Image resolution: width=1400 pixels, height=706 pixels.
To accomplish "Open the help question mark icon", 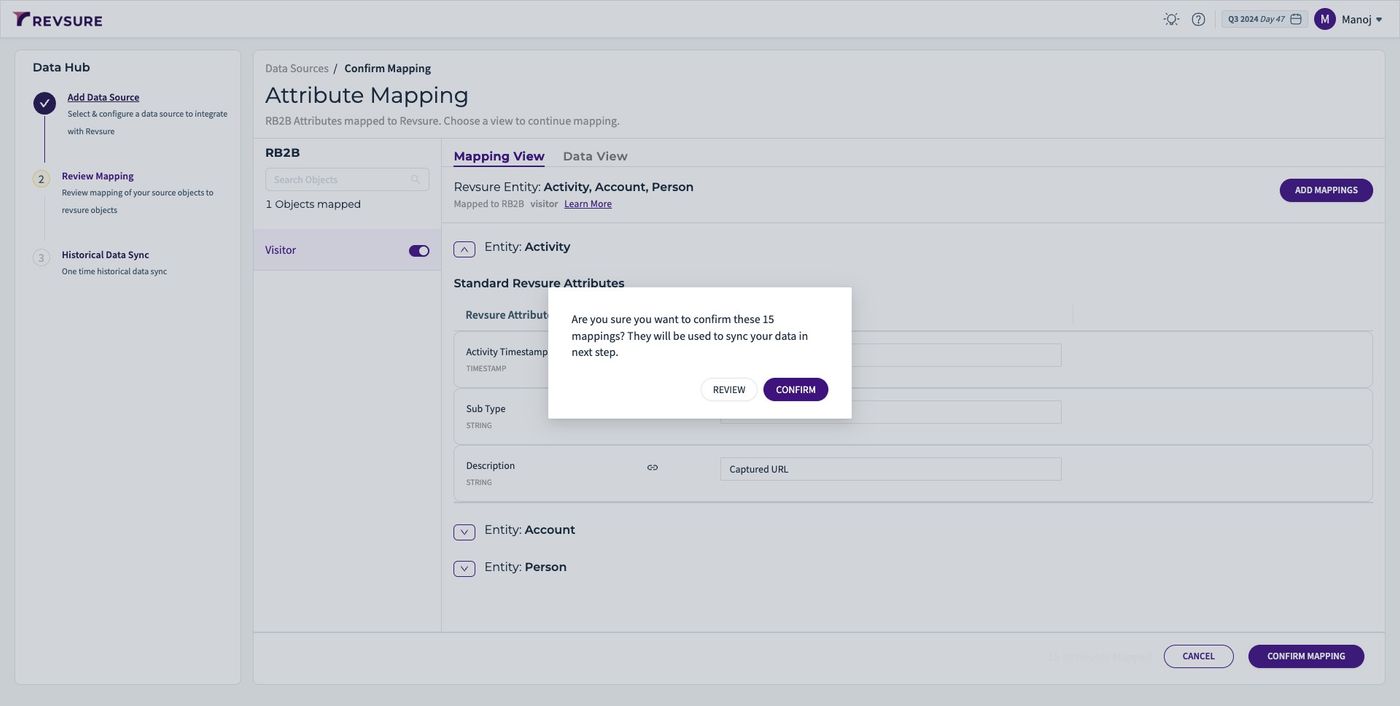I will [x=1198, y=19].
